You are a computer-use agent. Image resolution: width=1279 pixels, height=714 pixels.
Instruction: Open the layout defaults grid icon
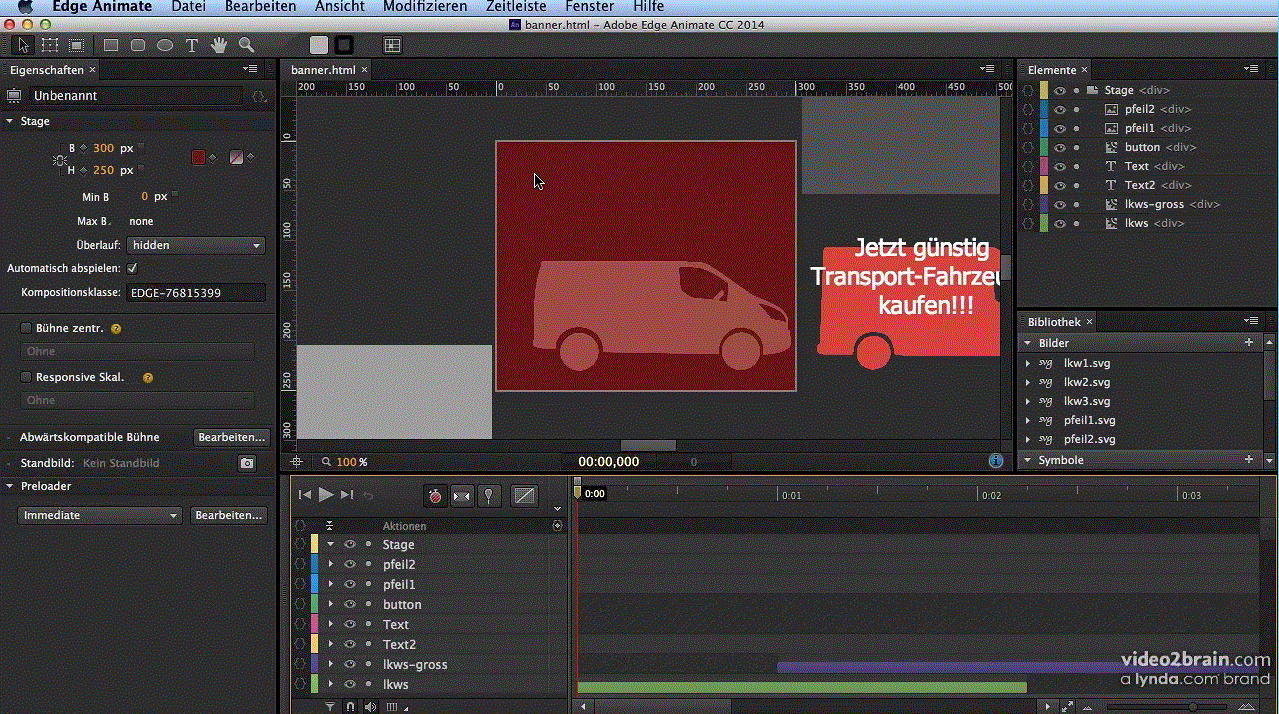[x=392, y=45]
